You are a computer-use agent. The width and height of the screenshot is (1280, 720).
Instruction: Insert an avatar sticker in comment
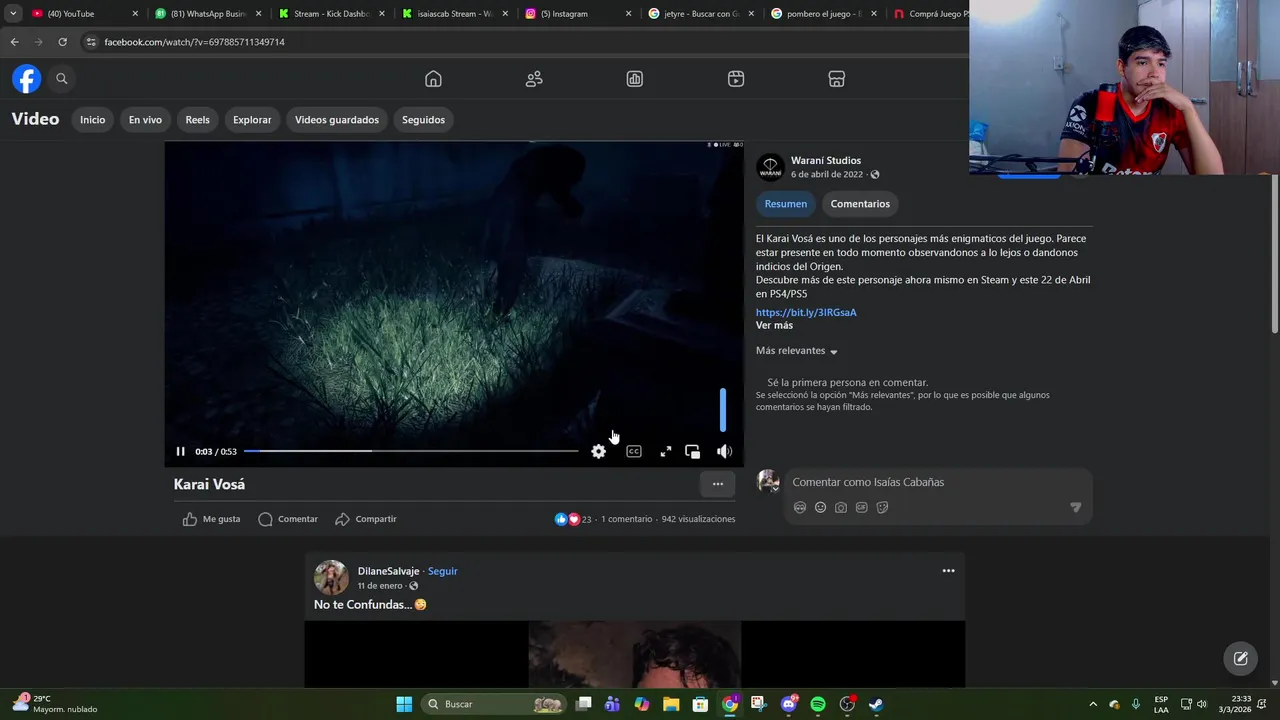pos(800,508)
